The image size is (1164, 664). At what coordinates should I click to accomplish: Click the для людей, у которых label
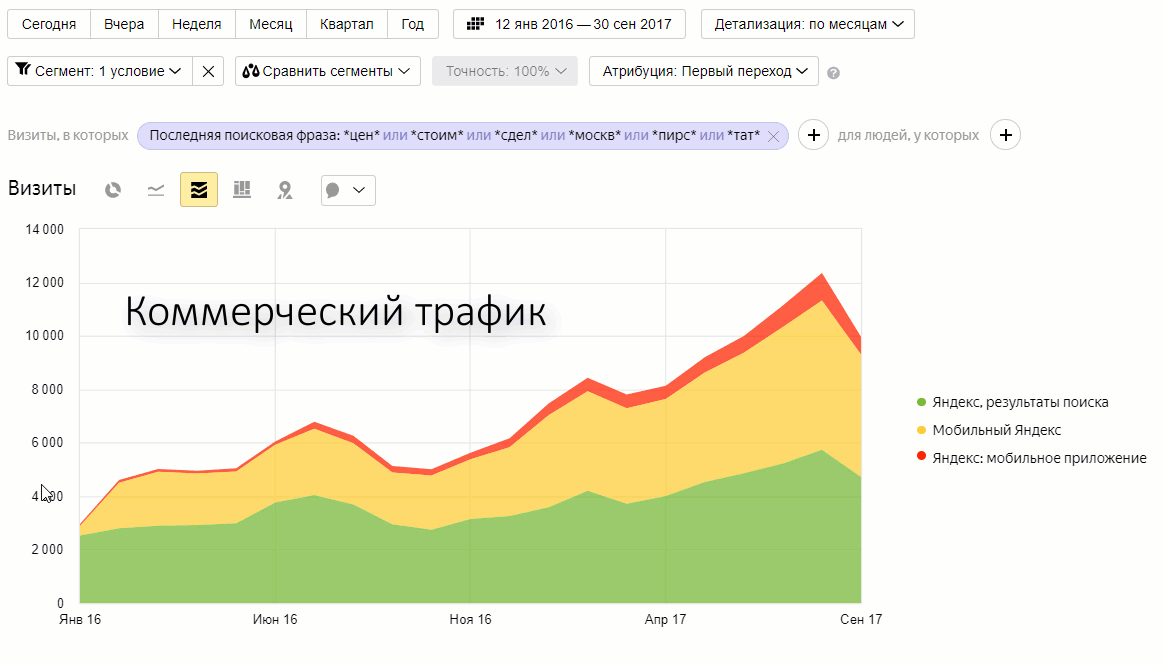(x=909, y=136)
